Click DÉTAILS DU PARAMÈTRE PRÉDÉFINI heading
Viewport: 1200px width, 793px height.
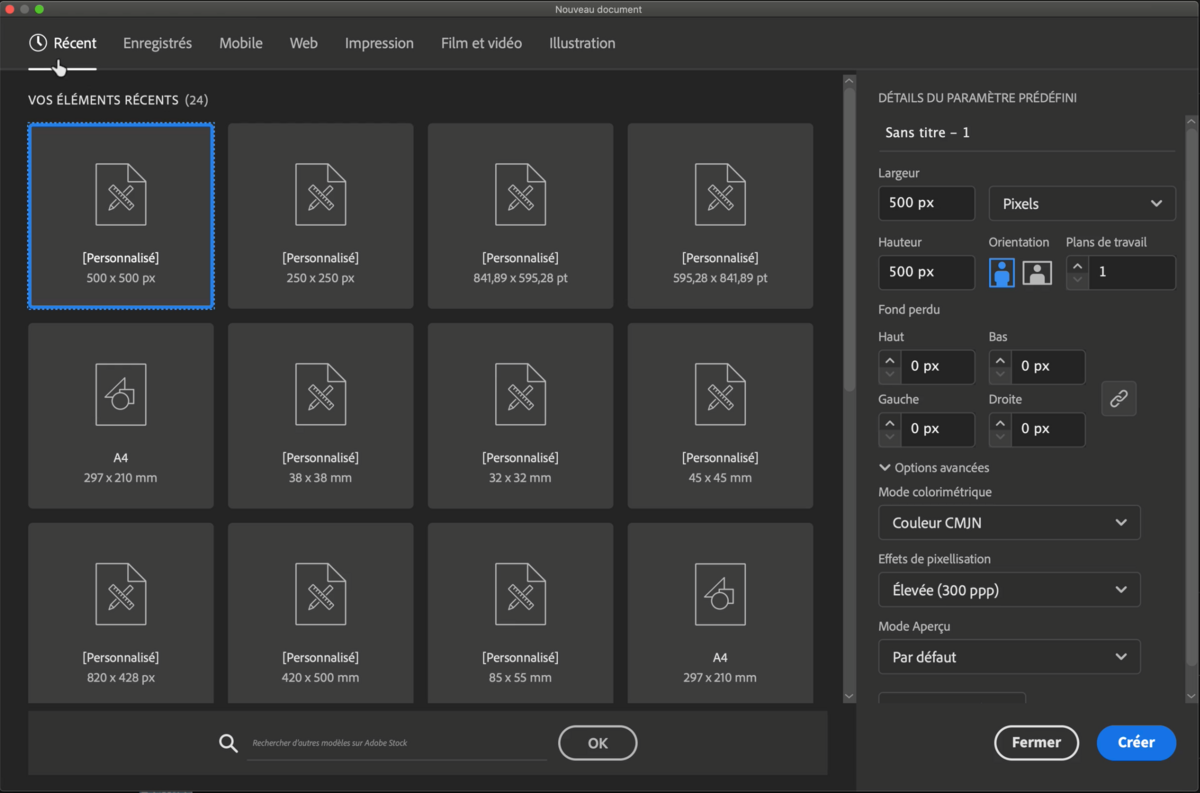(977, 98)
